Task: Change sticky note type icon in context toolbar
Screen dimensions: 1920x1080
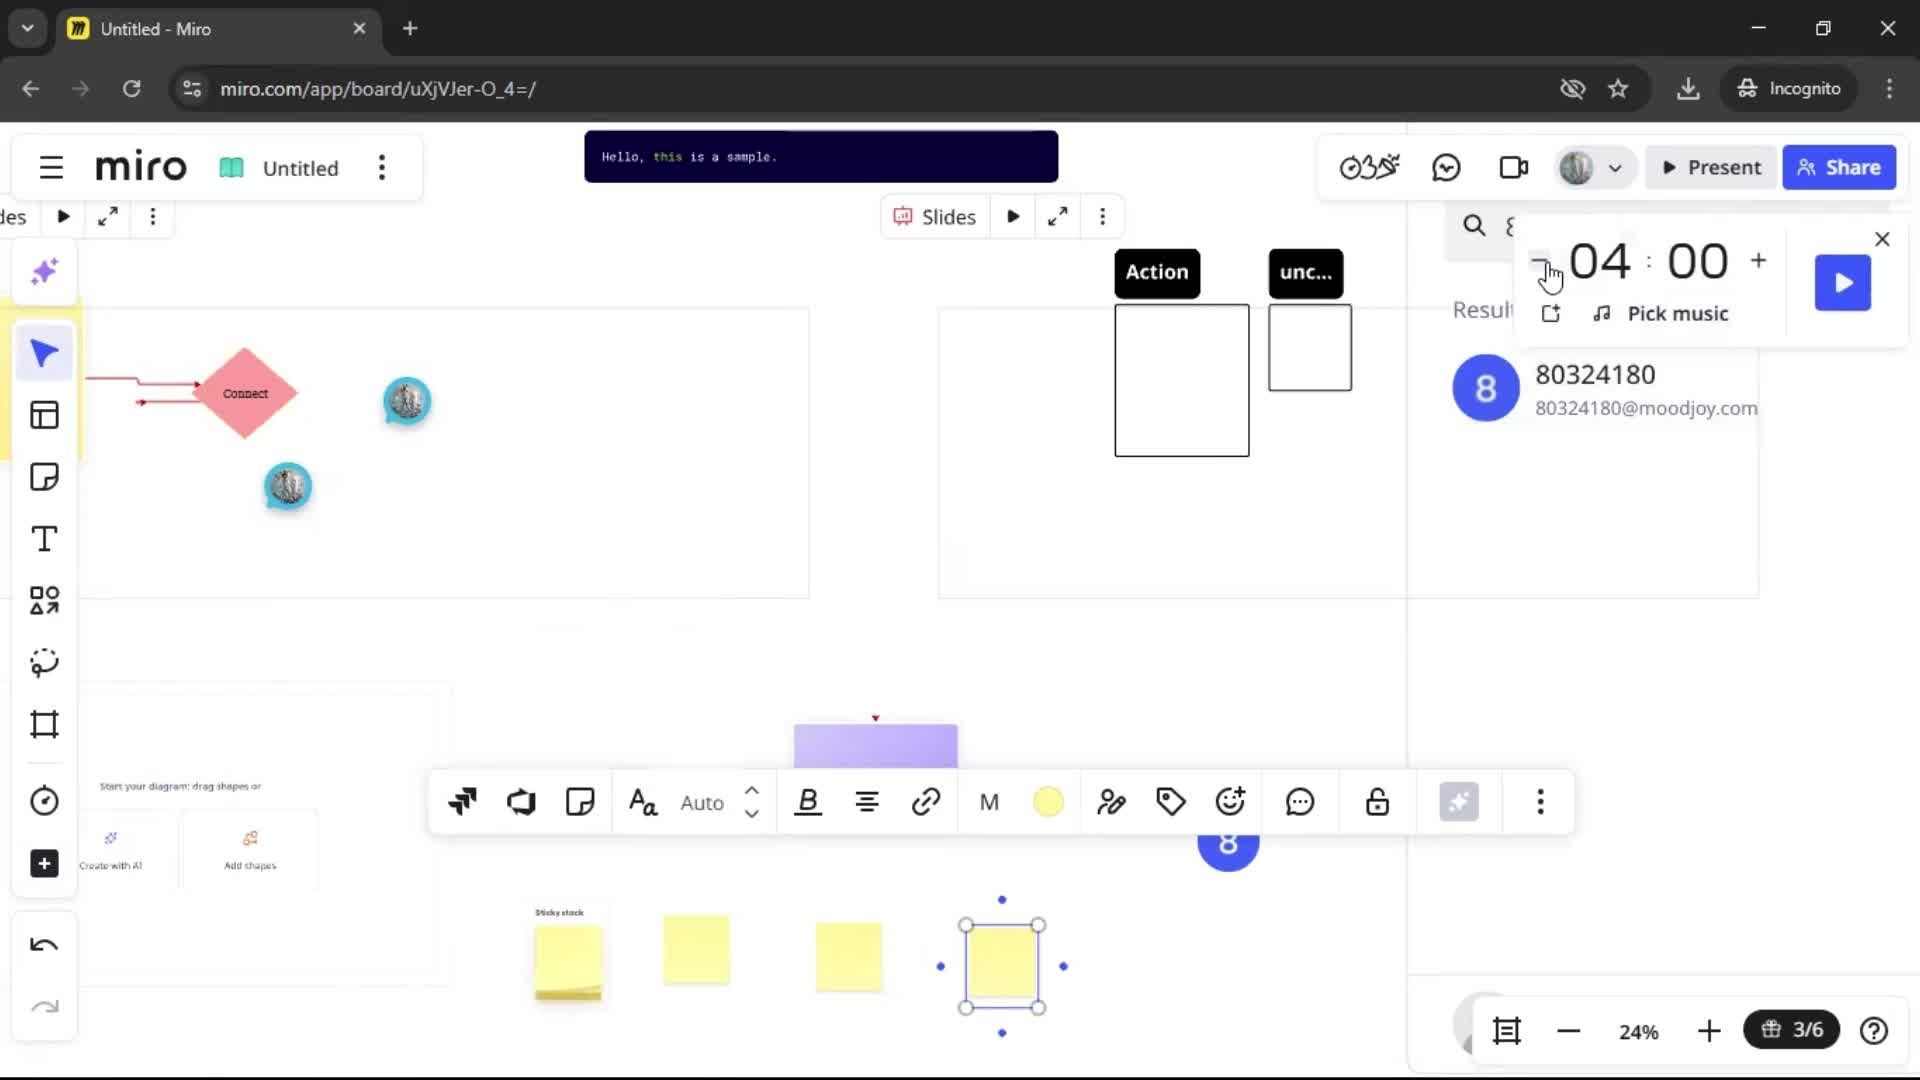Action: (580, 802)
